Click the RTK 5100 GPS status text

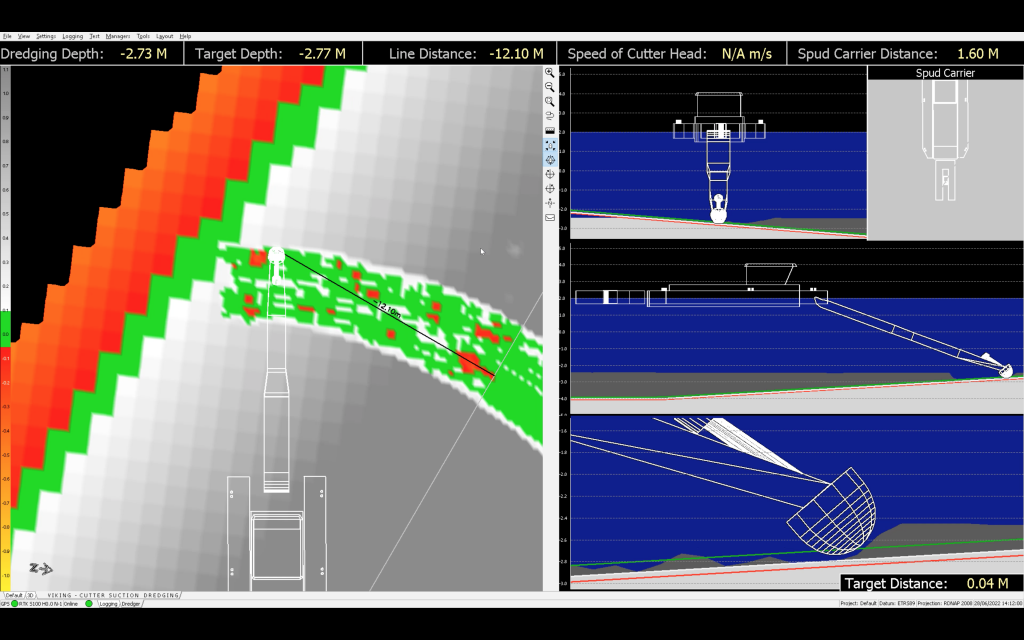(40, 604)
